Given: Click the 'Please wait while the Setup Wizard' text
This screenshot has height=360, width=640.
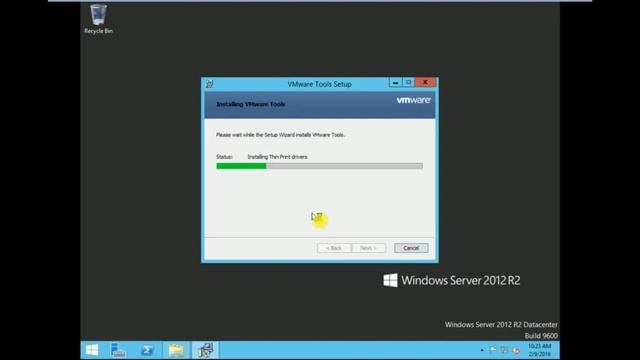Looking at the screenshot, I should pos(280,135).
